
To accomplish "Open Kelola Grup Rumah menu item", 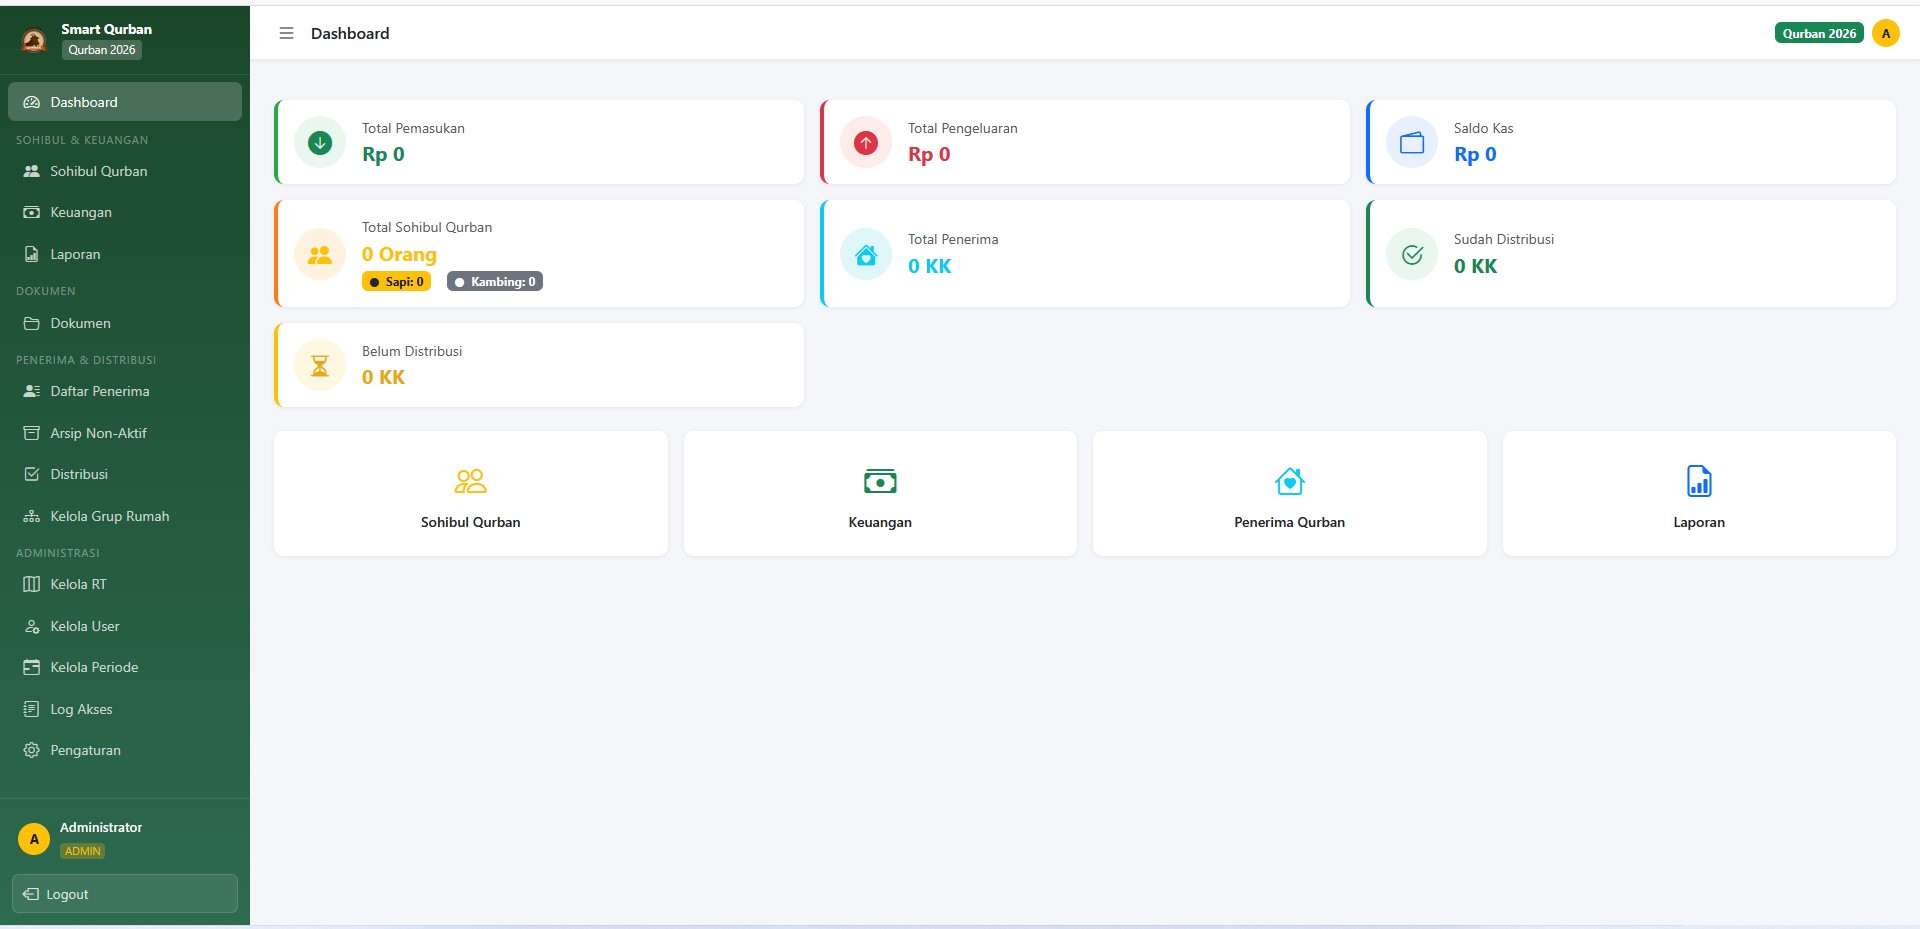I will coord(125,516).
